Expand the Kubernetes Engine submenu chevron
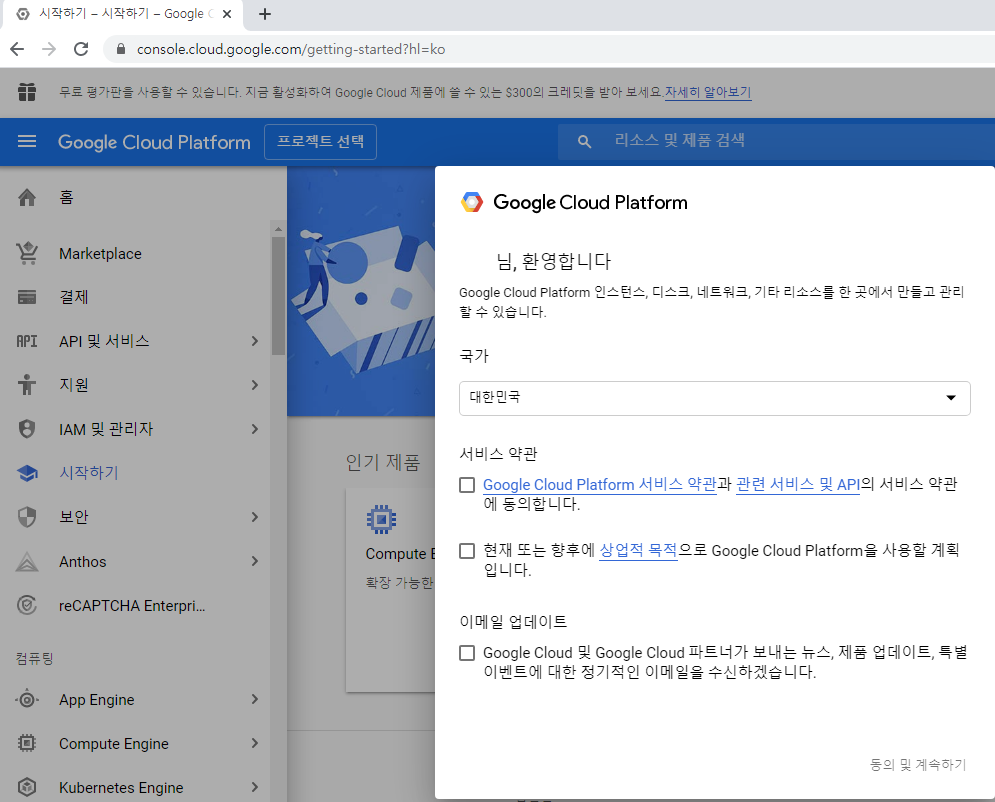The image size is (995, 802). tap(254, 787)
